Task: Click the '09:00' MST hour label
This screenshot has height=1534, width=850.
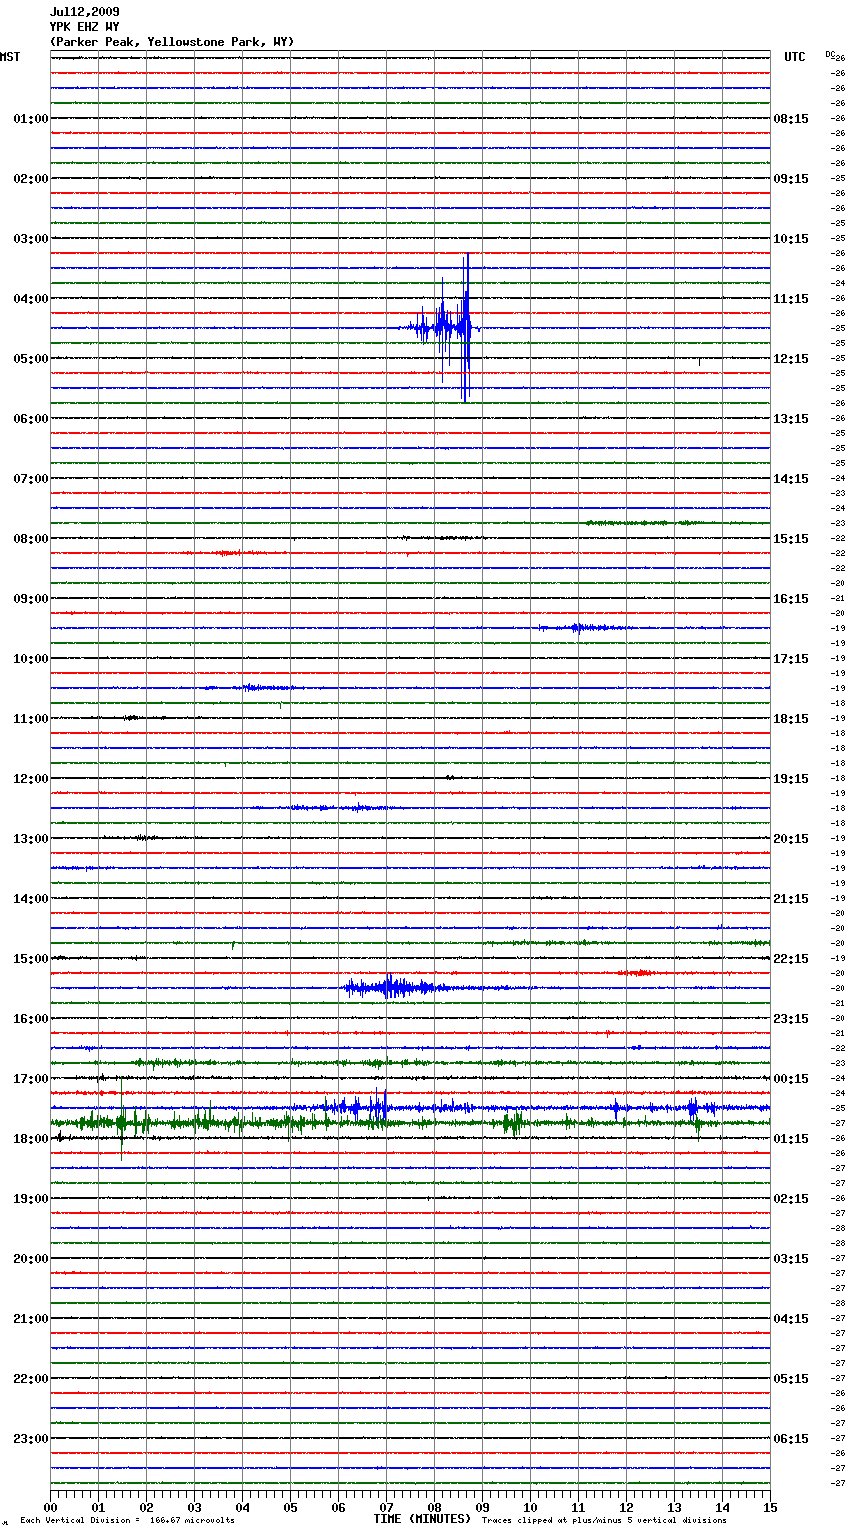Action: pos(31,599)
